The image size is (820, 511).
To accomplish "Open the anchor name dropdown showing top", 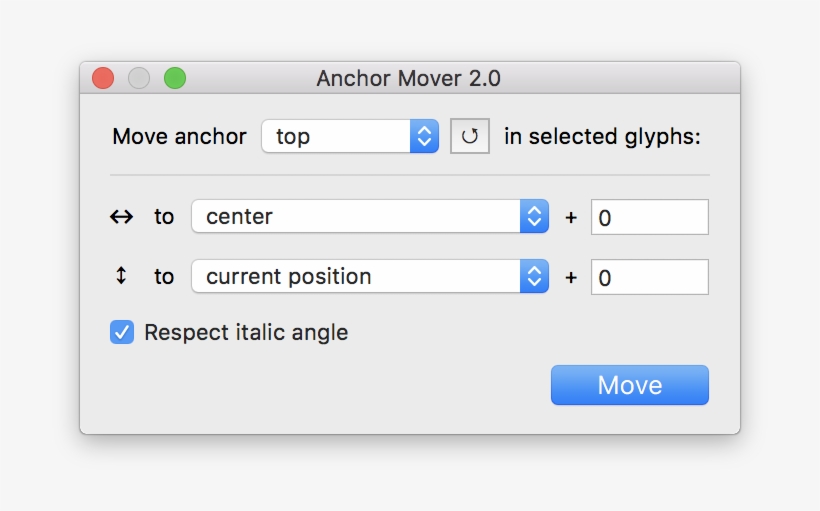I will pyautogui.click(x=350, y=136).
